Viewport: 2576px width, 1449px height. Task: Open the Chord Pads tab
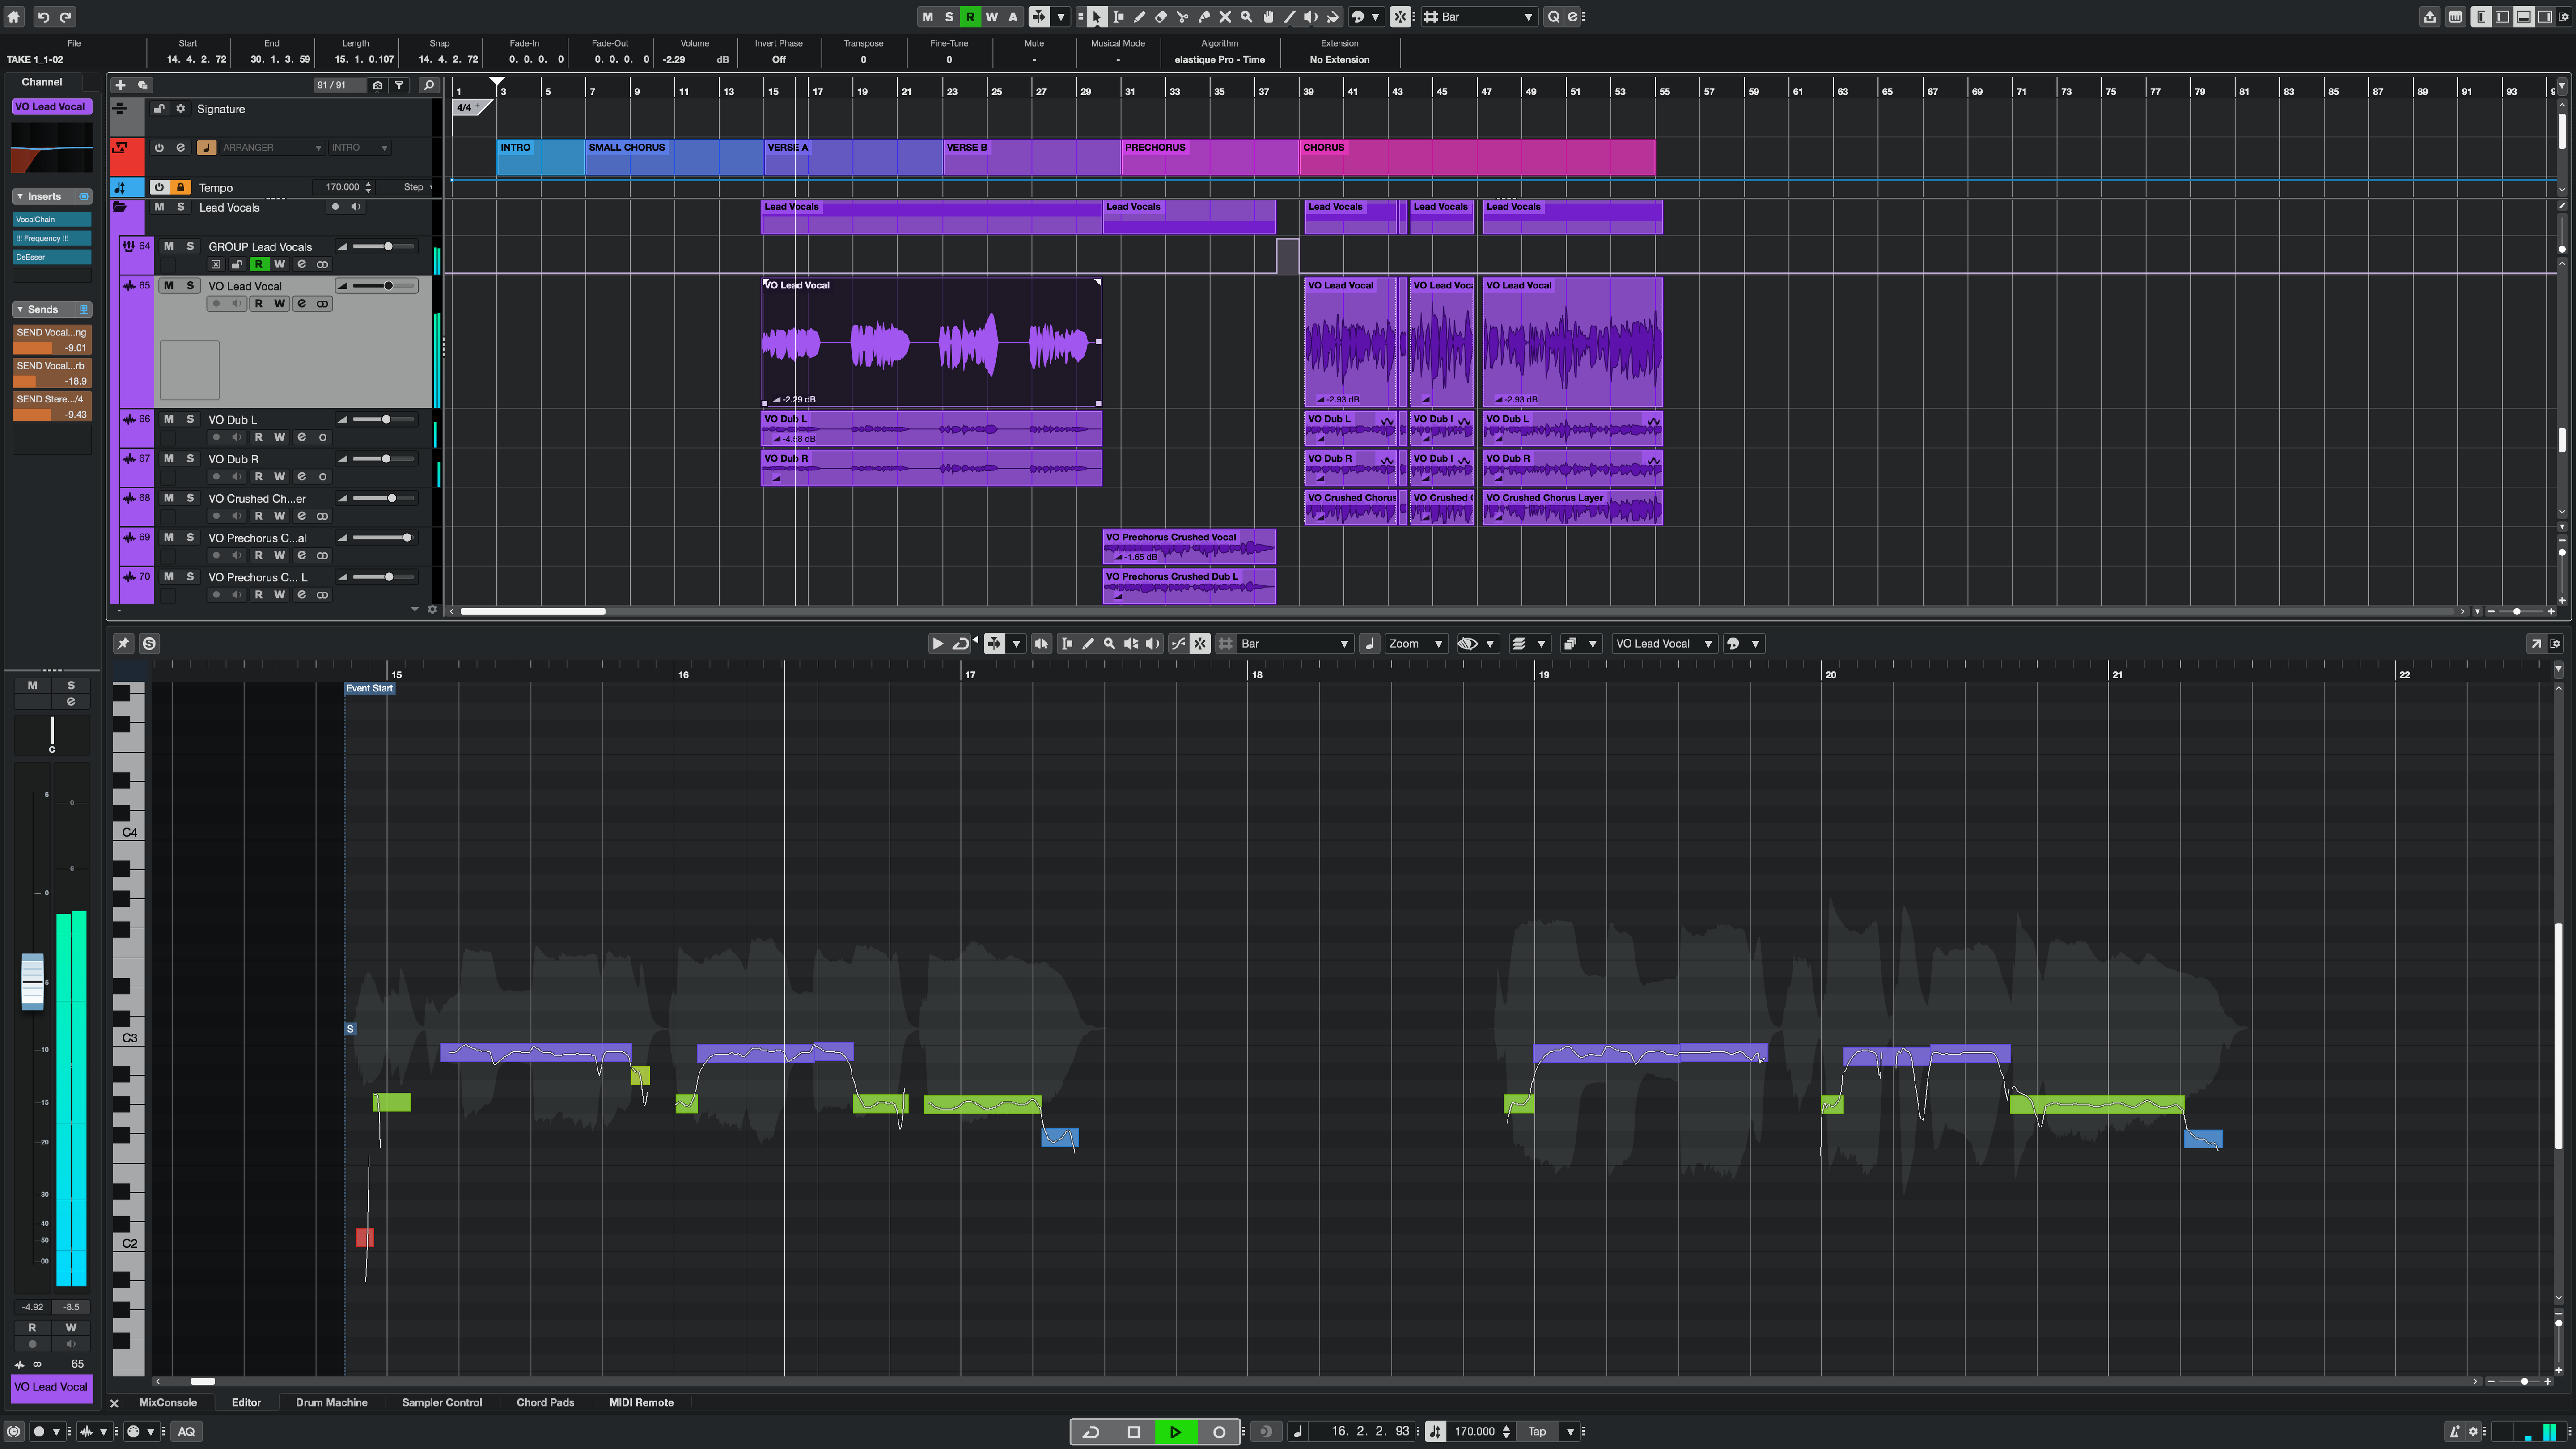pyautogui.click(x=546, y=1402)
